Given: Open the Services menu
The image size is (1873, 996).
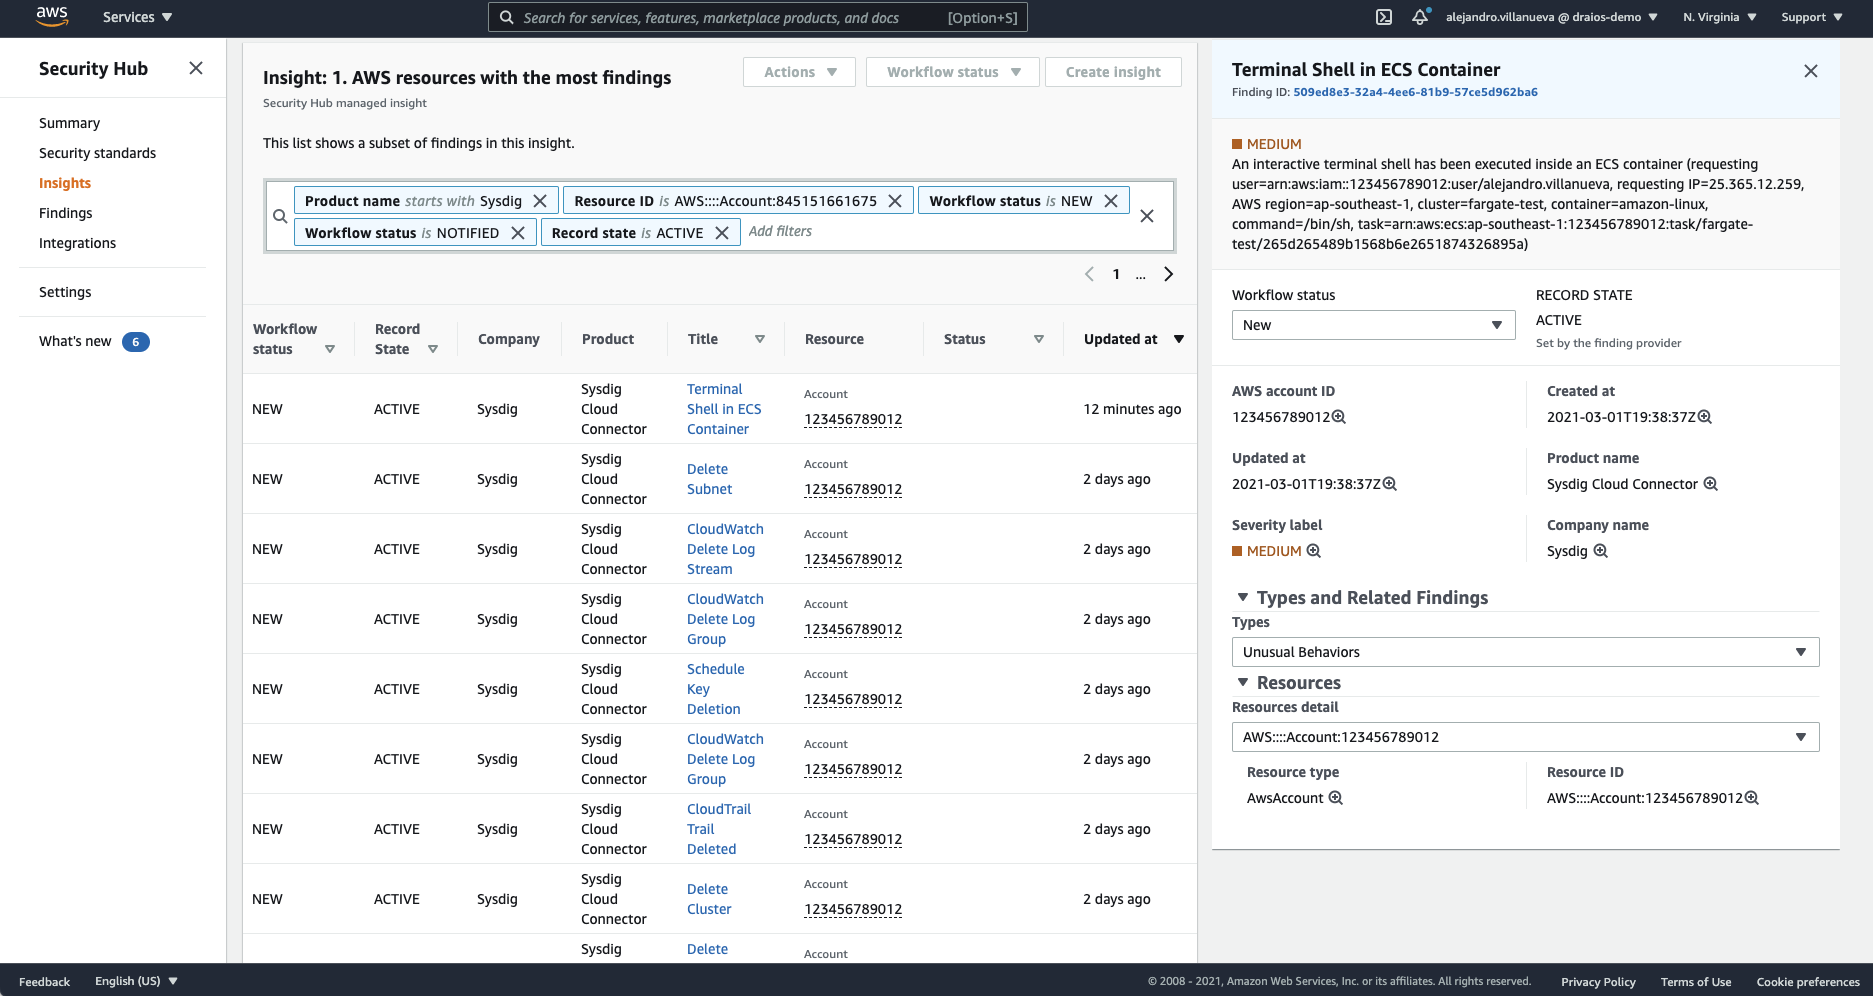Looking at the screenshot, I should pyautogui.click(x=136, y=17).
